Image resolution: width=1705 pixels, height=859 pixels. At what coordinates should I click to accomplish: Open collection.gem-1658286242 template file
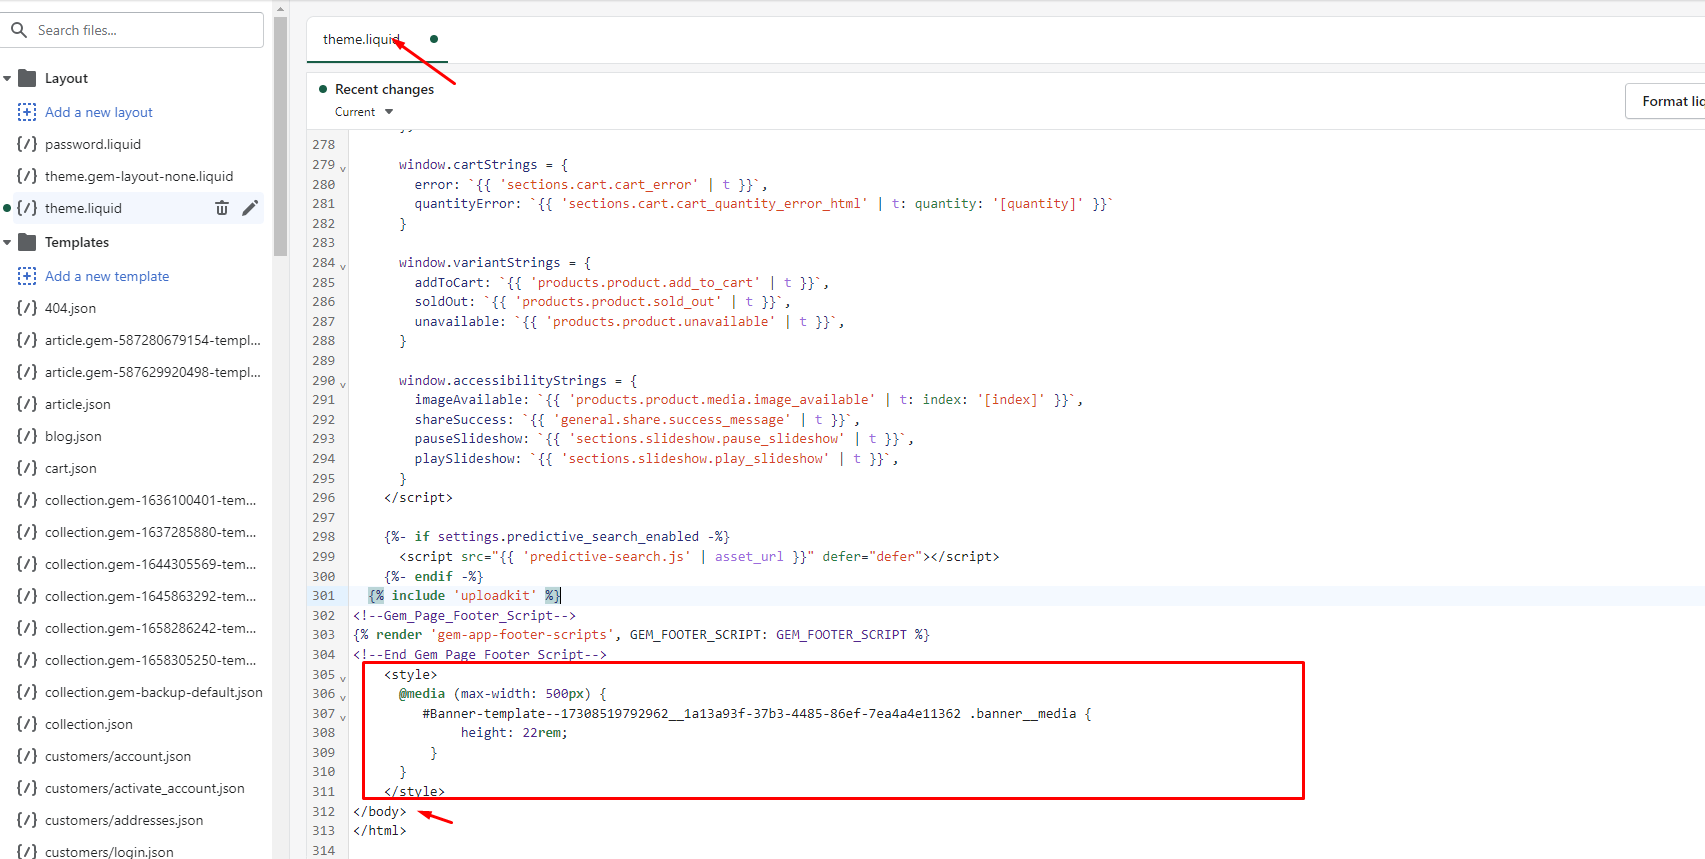[150, 628]
